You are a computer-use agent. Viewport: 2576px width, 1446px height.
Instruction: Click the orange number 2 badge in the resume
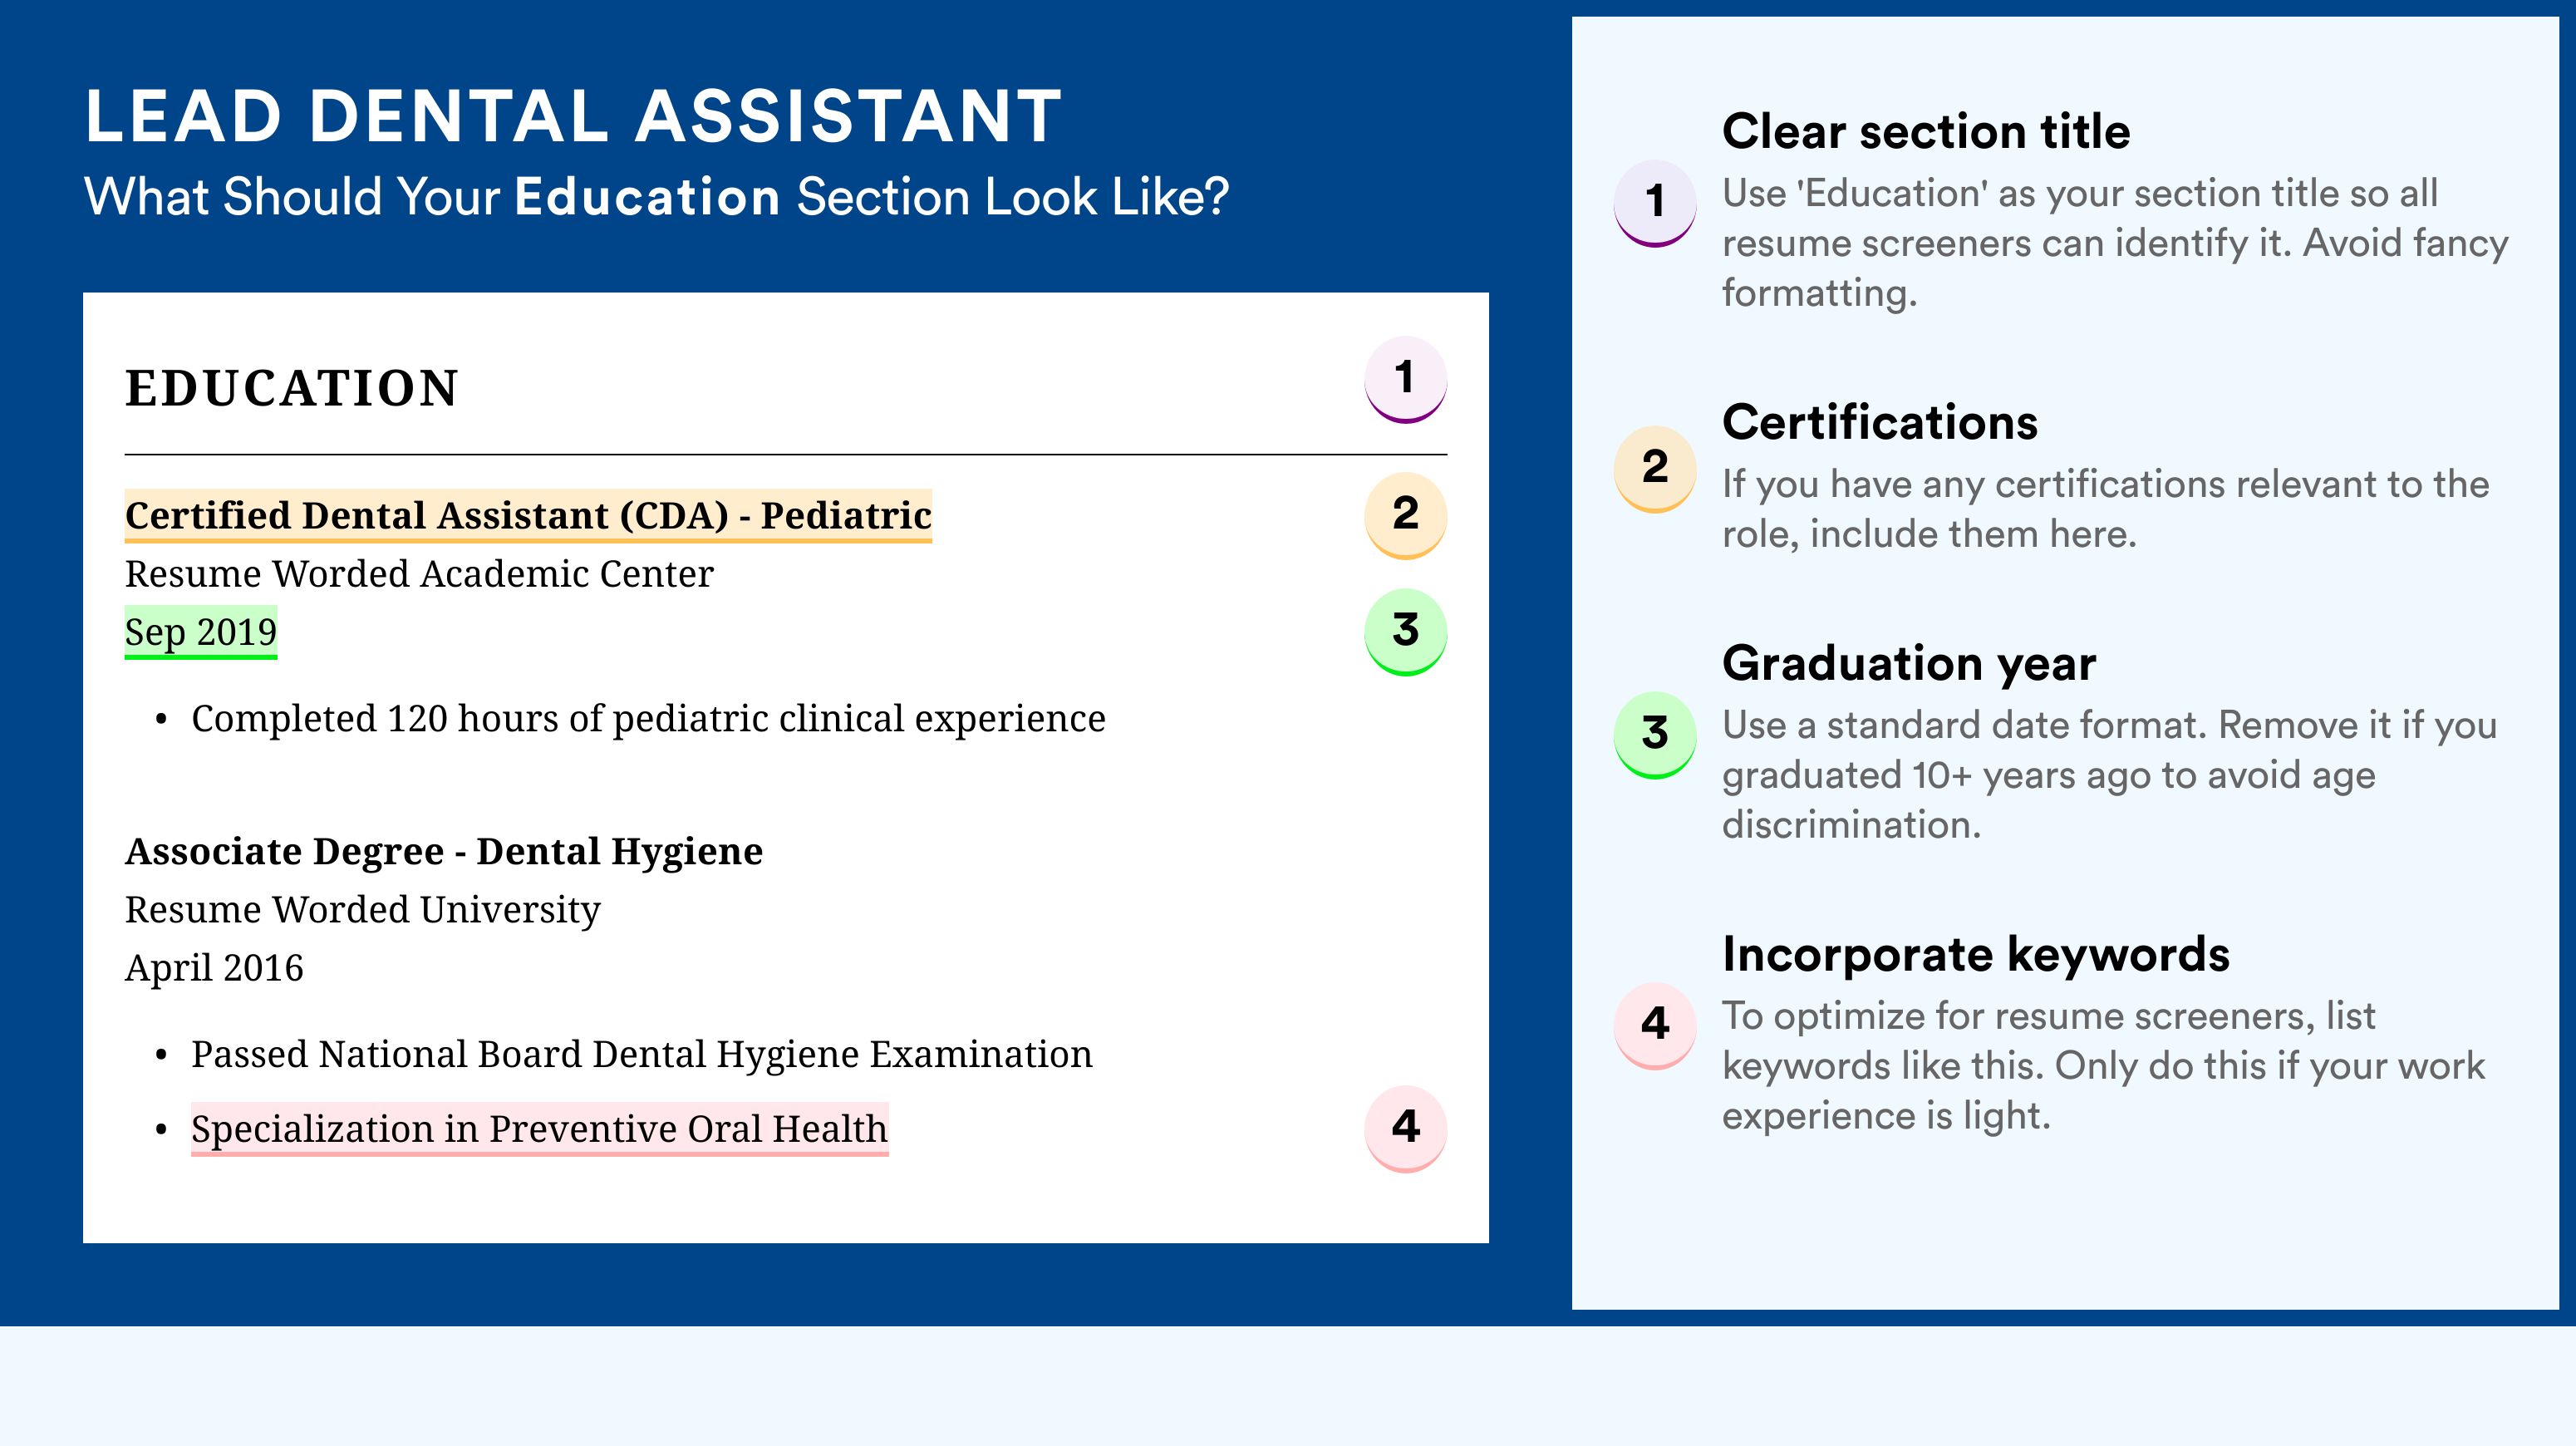[1405, 515]
